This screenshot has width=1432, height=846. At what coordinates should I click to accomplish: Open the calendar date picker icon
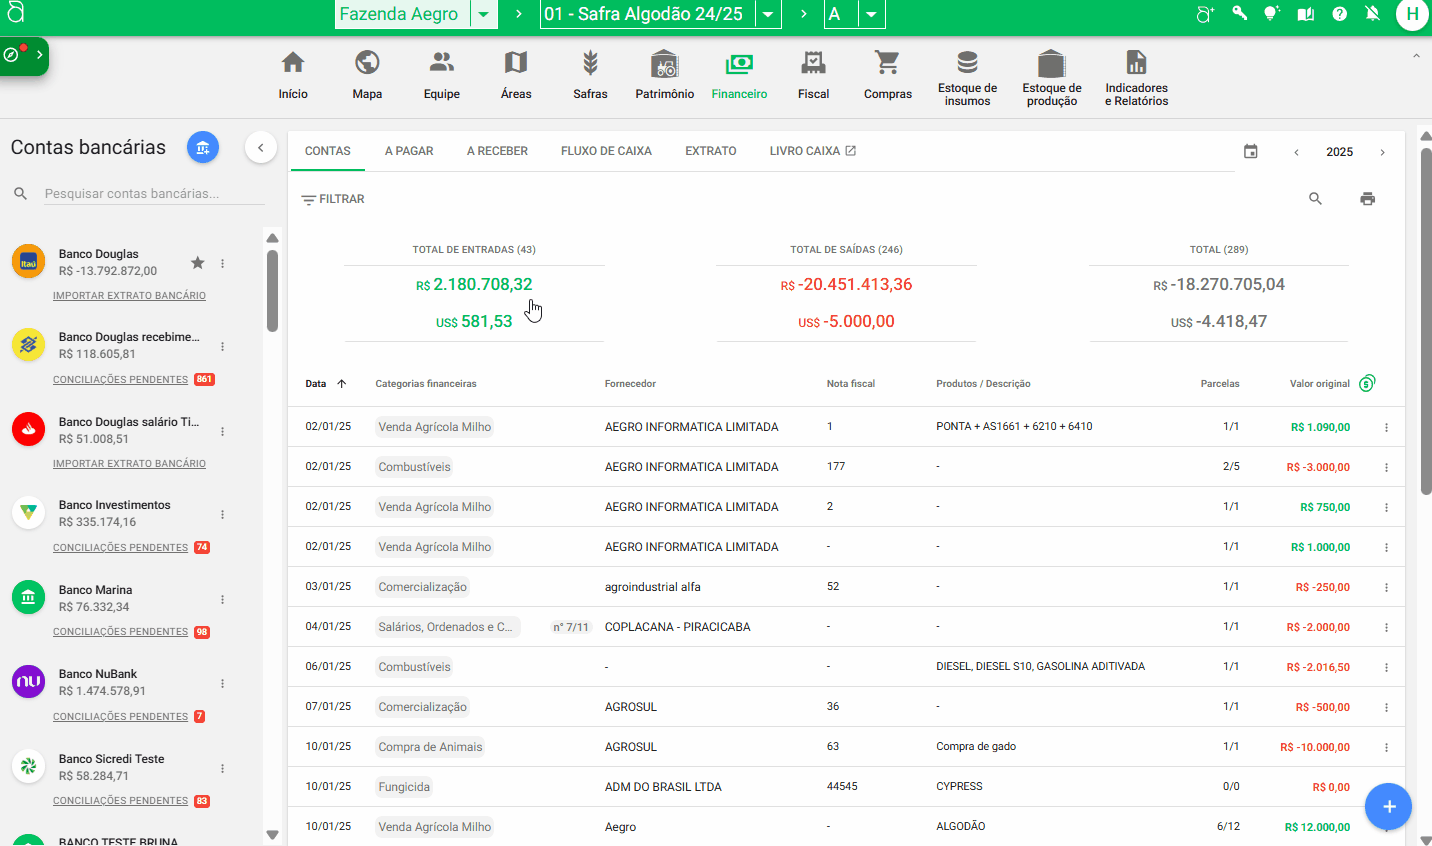coord(1250,152)
